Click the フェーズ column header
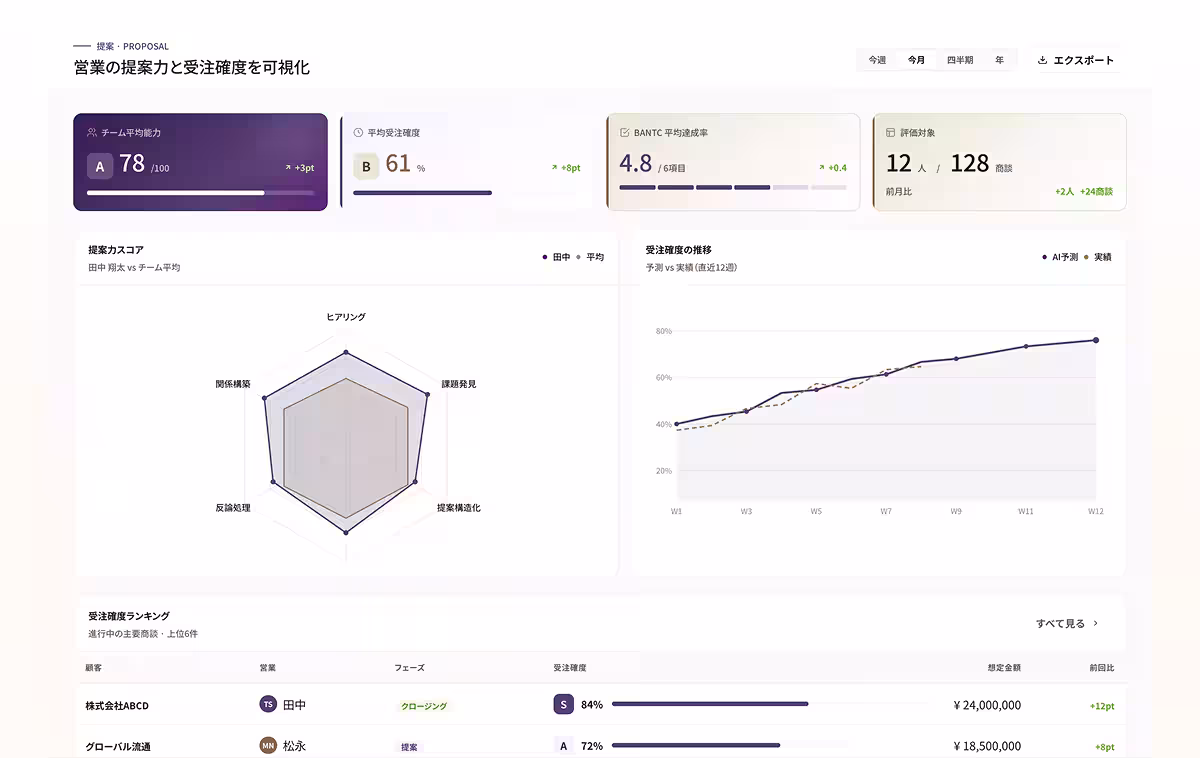 pyautogui.click(x=408, y=667)
